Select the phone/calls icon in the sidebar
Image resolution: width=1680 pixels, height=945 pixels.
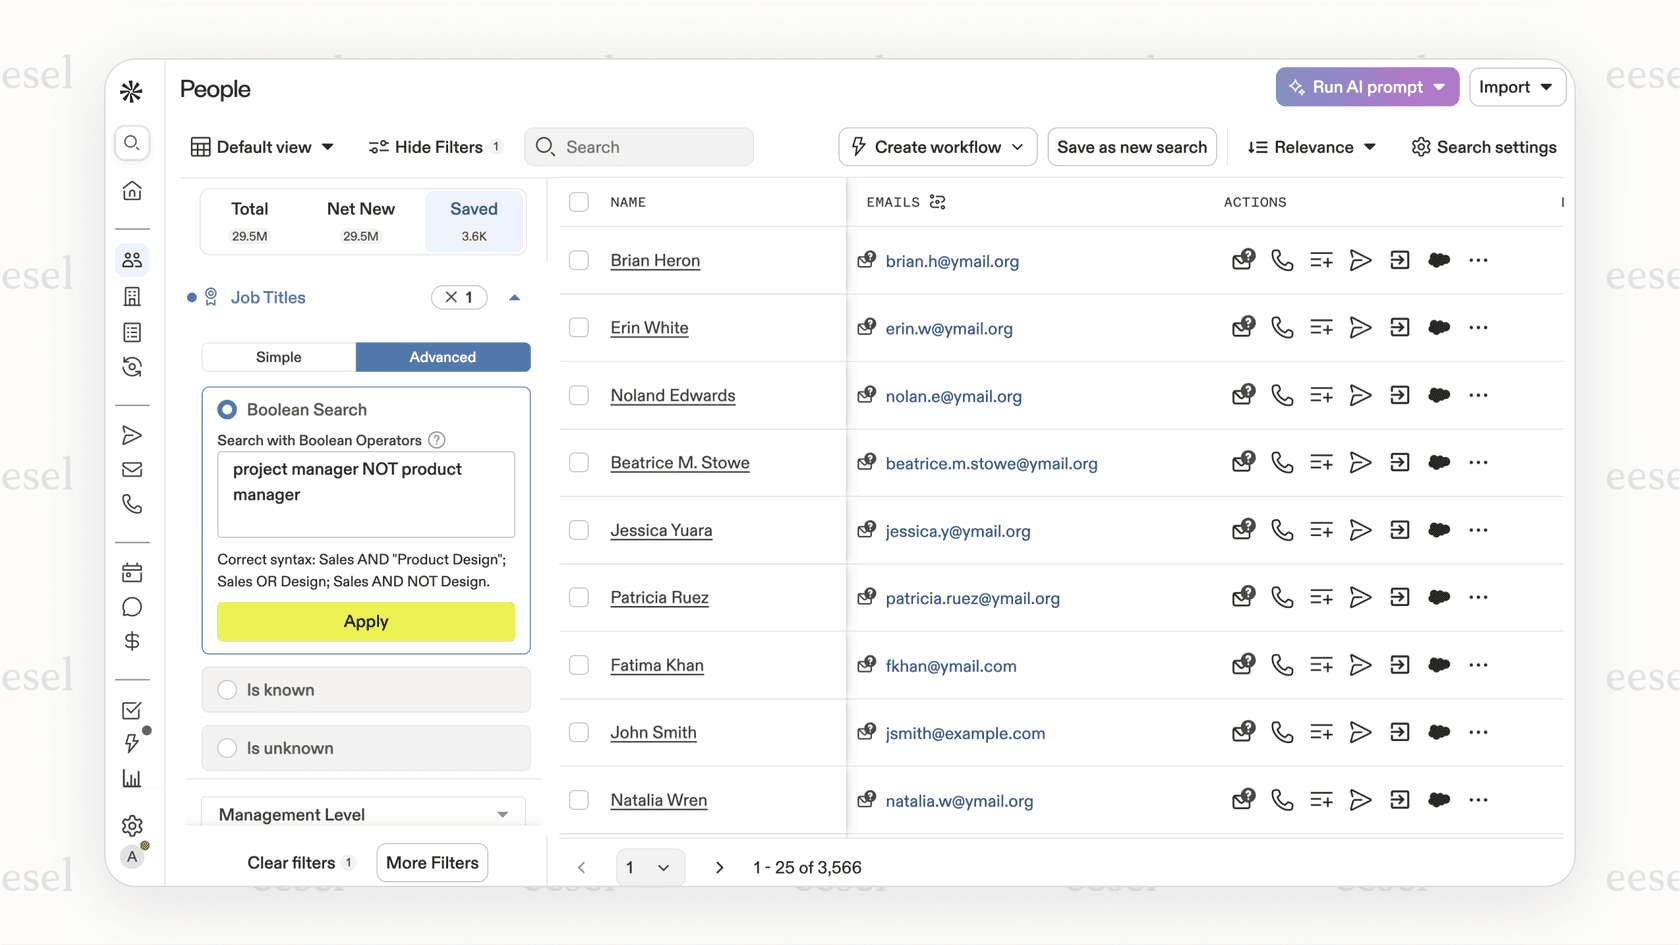(x=132, y=505)
